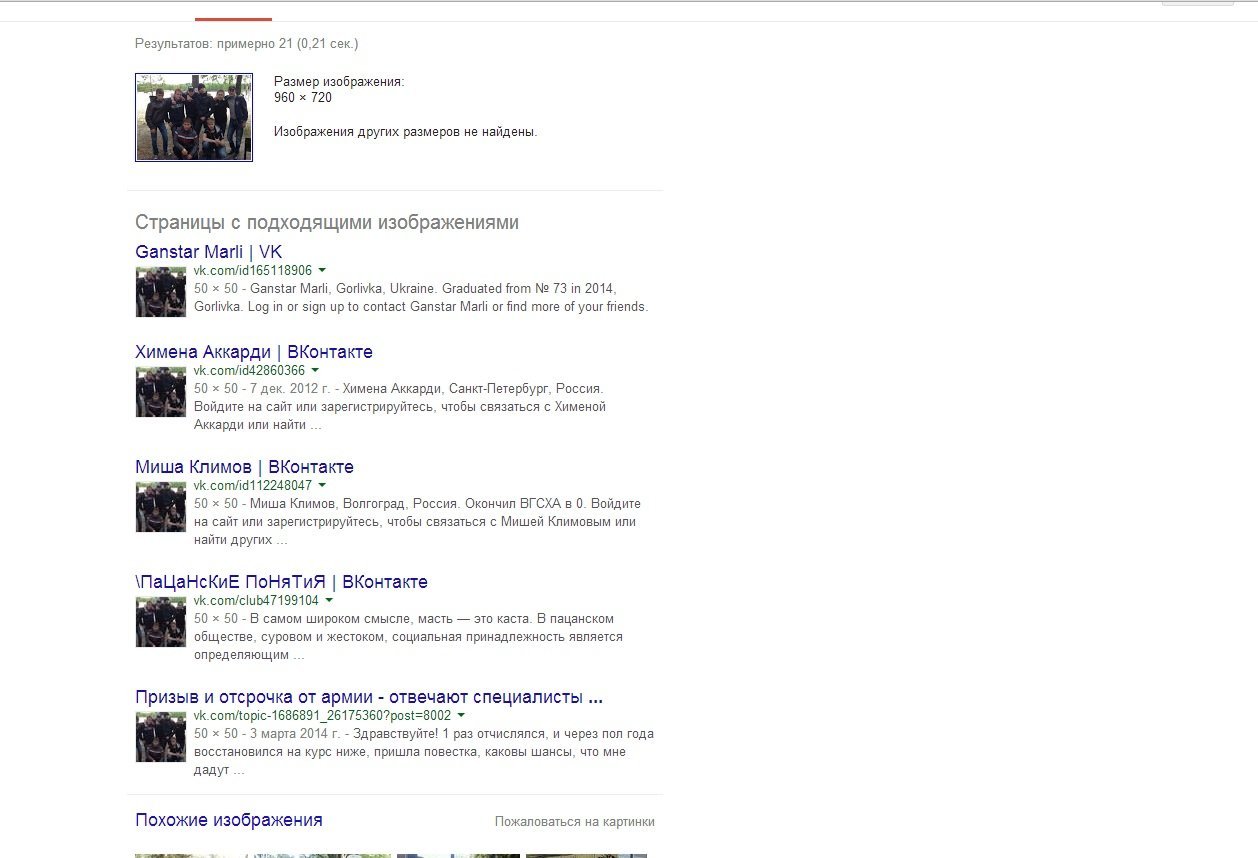Click Изображения других размеров не найдены text
The height and width of the screenshot is (858, 1258).
[406, 132]
